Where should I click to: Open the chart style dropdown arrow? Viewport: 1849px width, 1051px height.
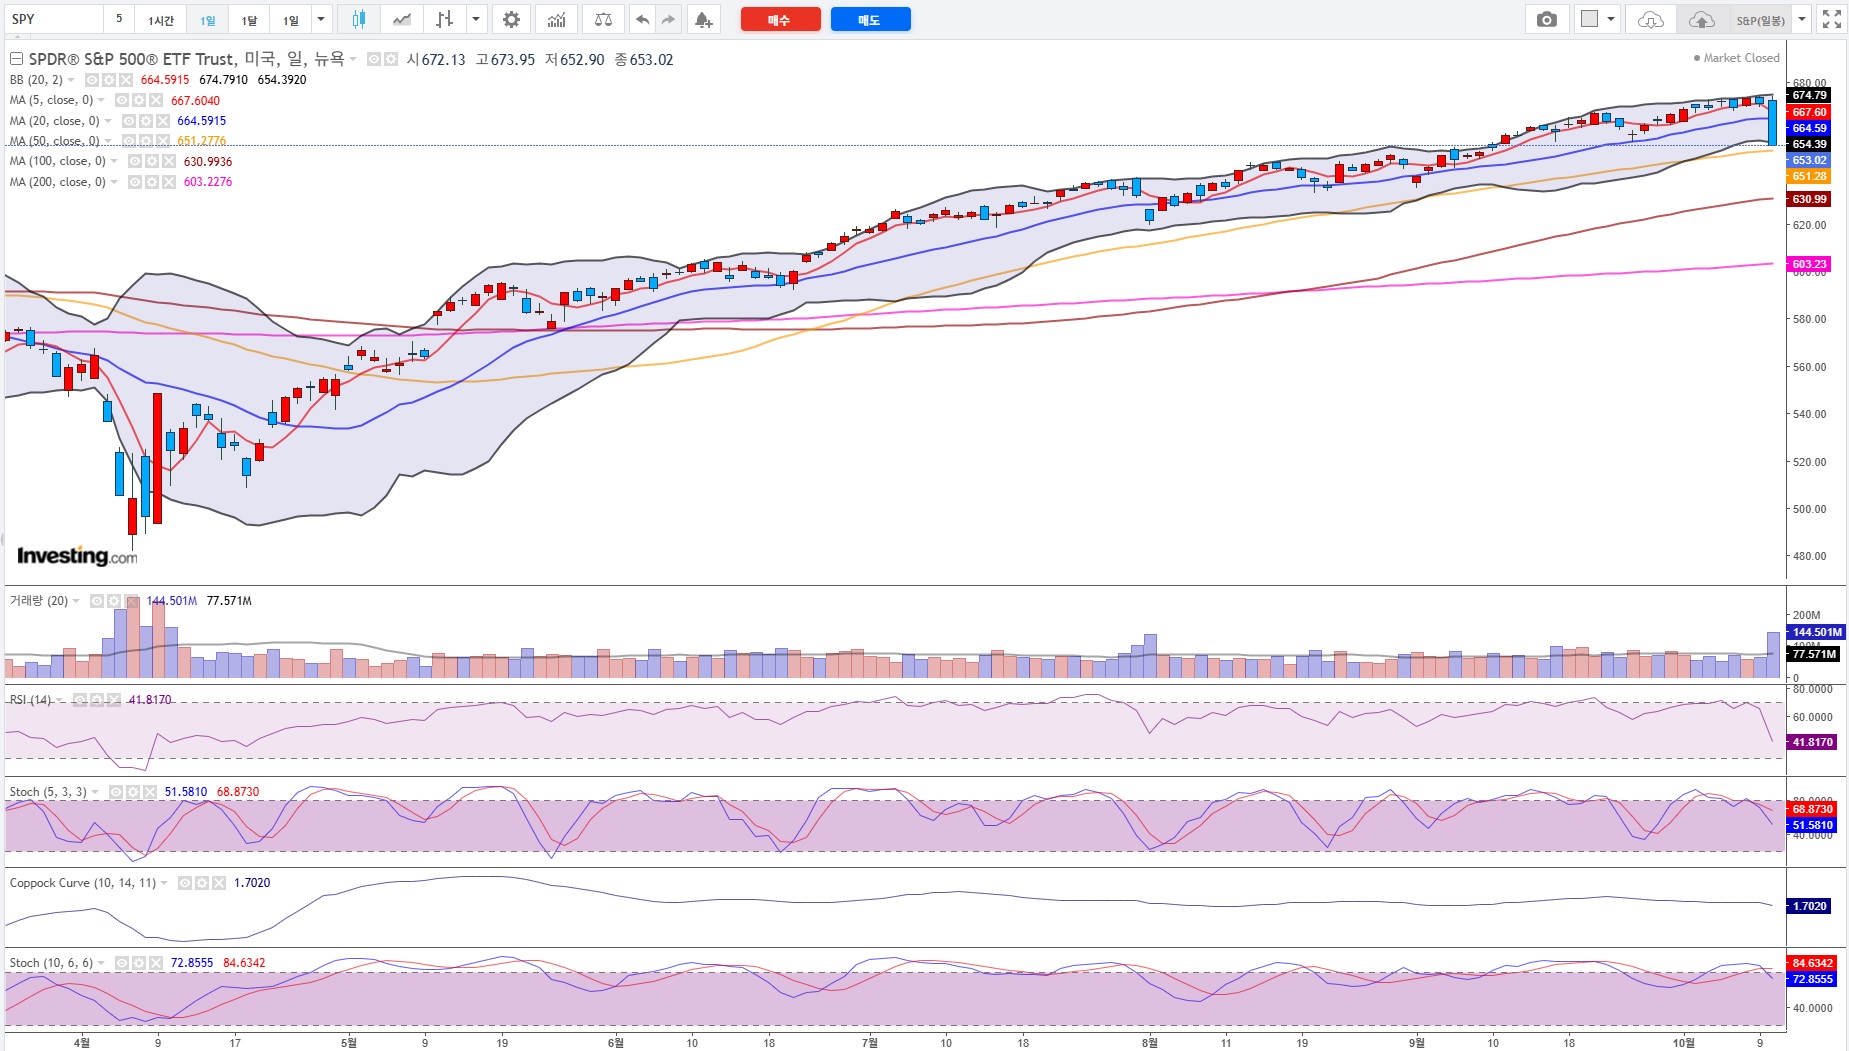(x=476, y=19)
